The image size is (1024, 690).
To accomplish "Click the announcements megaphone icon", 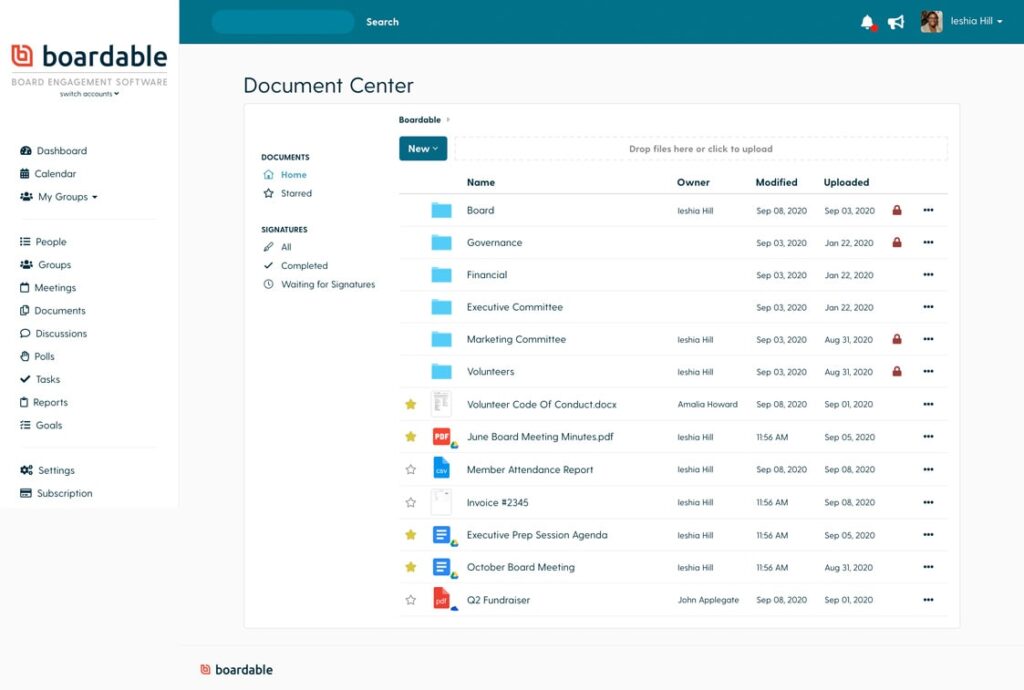I will [x=896, y=22].
